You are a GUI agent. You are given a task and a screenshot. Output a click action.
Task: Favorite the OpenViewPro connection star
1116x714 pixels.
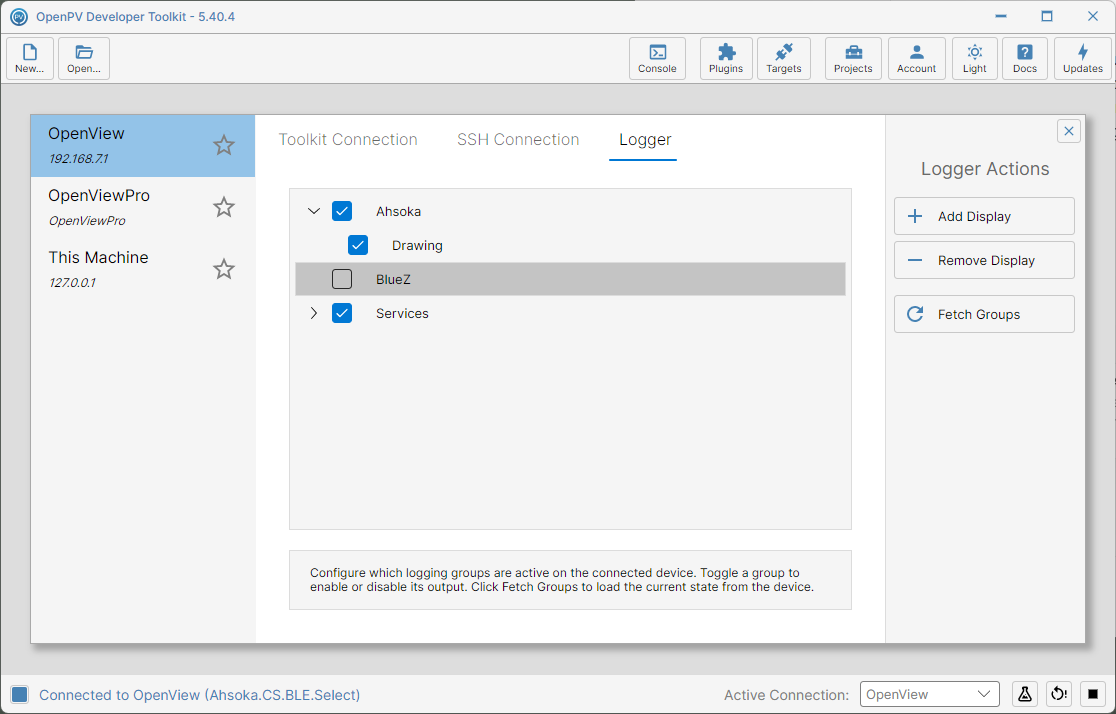point(224,207)
